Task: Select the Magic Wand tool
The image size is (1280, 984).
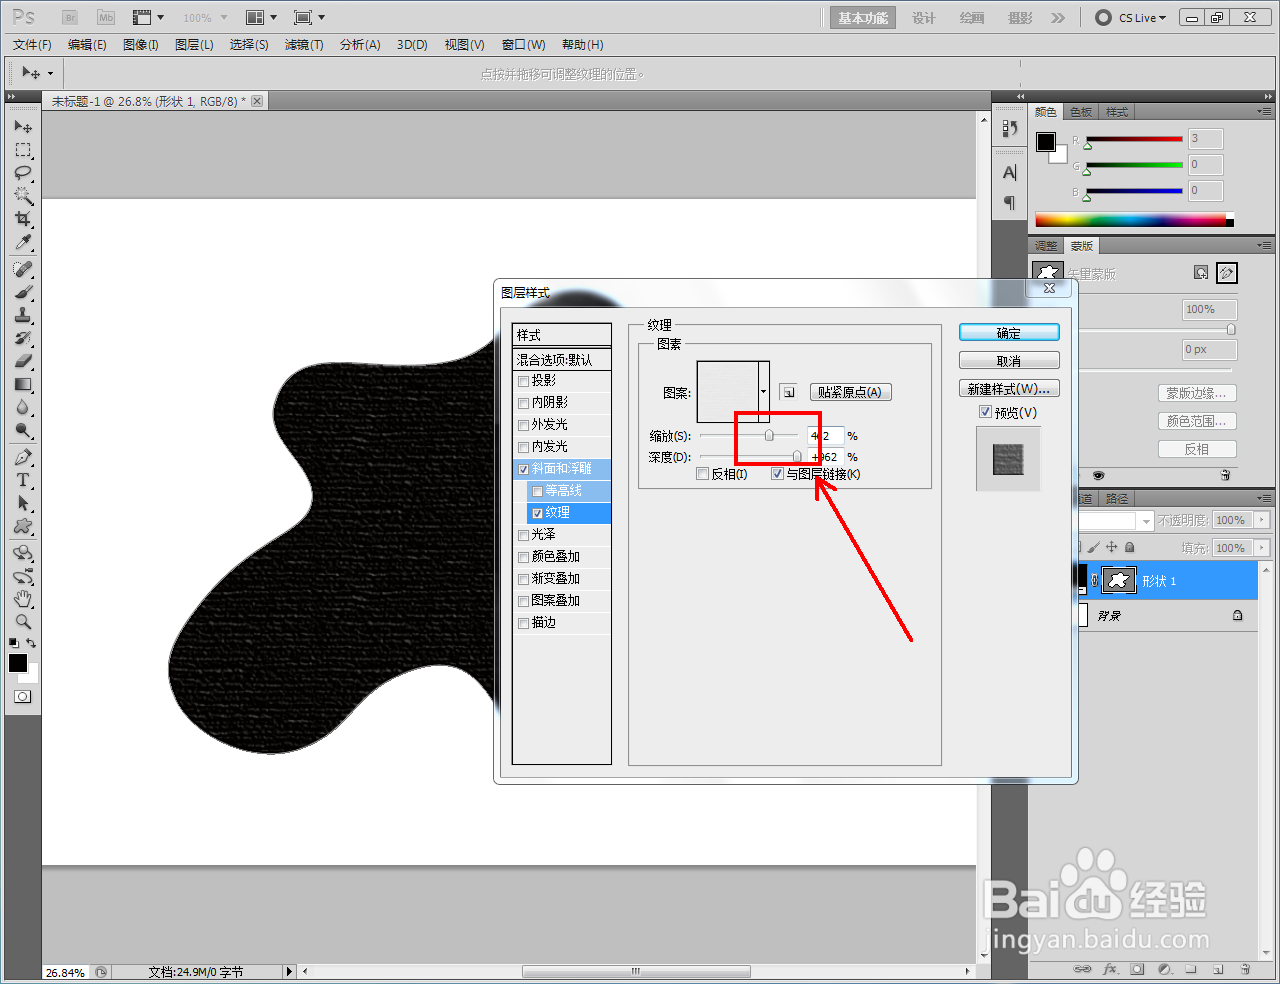Action: coord(23,196)
